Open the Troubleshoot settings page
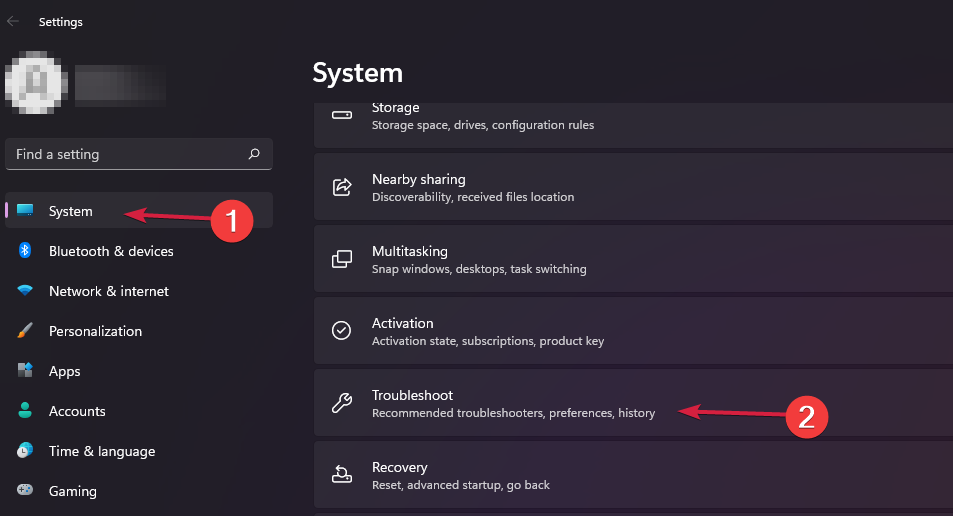The width and height of the screenshot is (953, 516). tap(513, 403)
